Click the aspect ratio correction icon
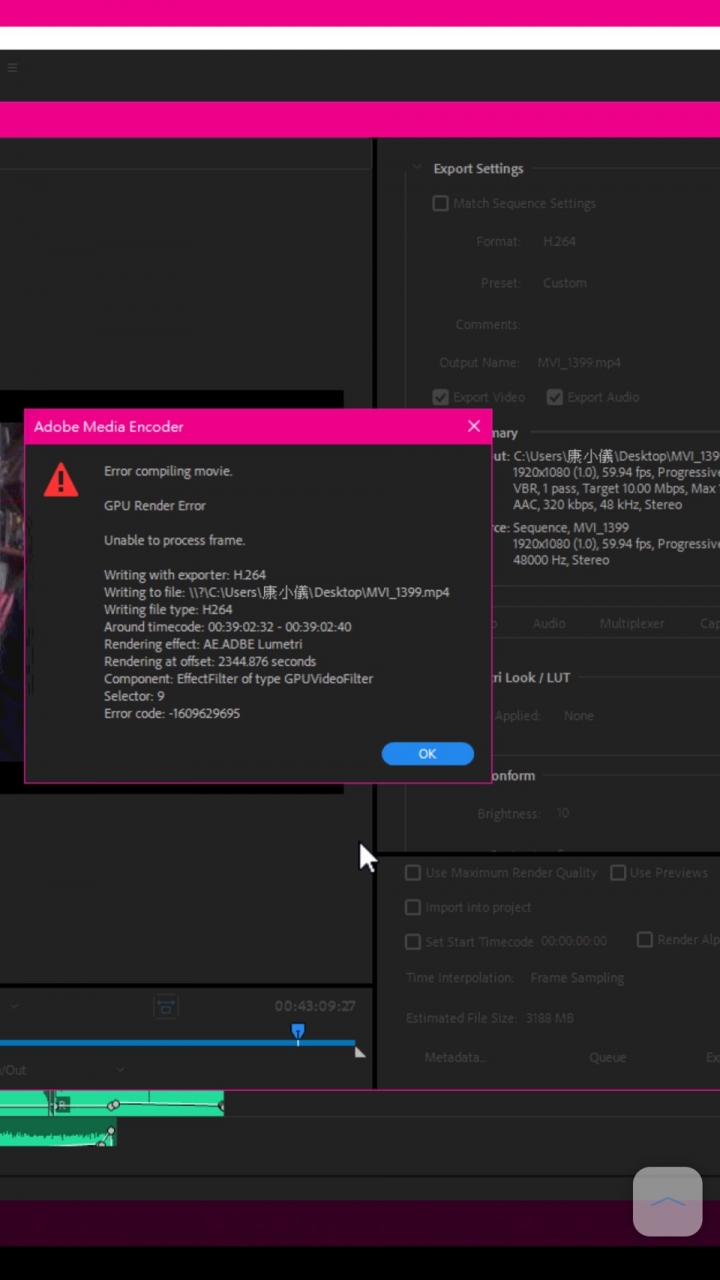Image resolution: width=720 pixels, height=1280 pixels. click(x=166, y=1006)
